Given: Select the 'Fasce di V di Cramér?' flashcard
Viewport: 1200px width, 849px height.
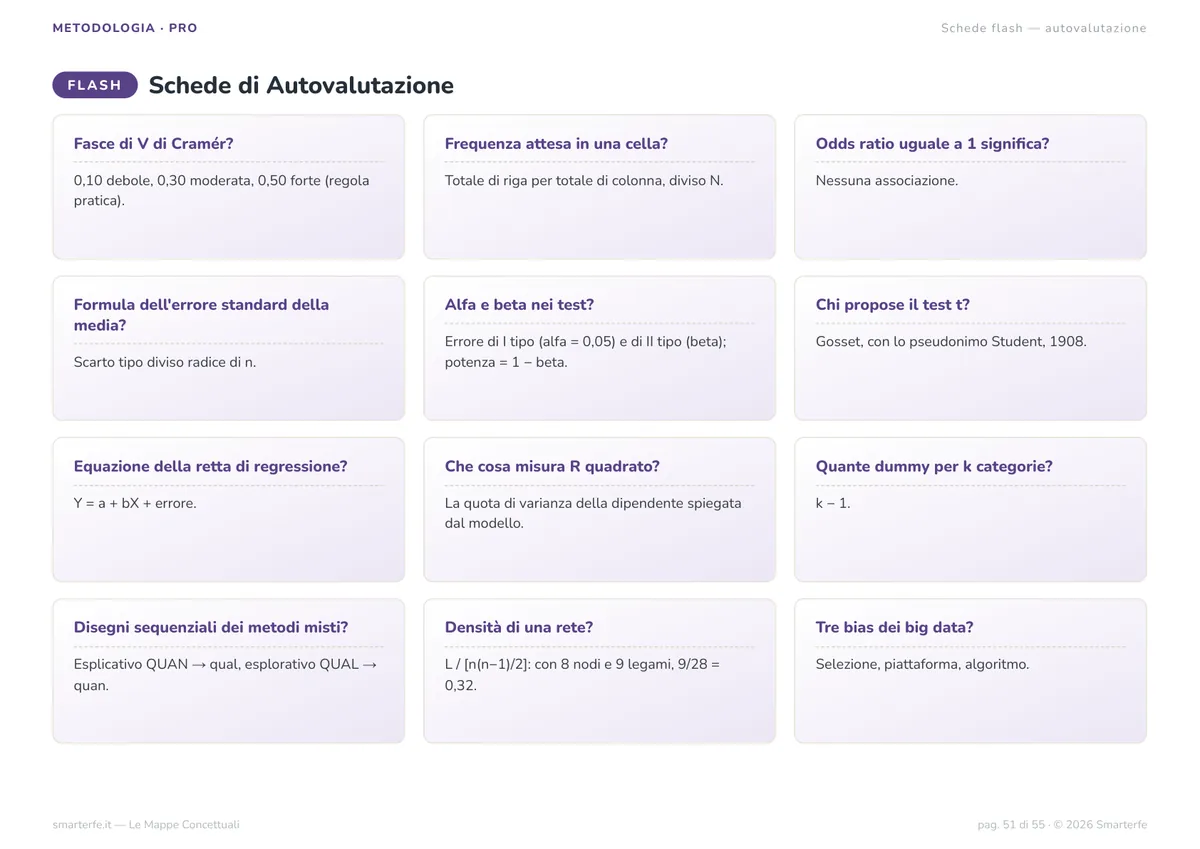Looking at the screenshot, I should click(228, 187).
